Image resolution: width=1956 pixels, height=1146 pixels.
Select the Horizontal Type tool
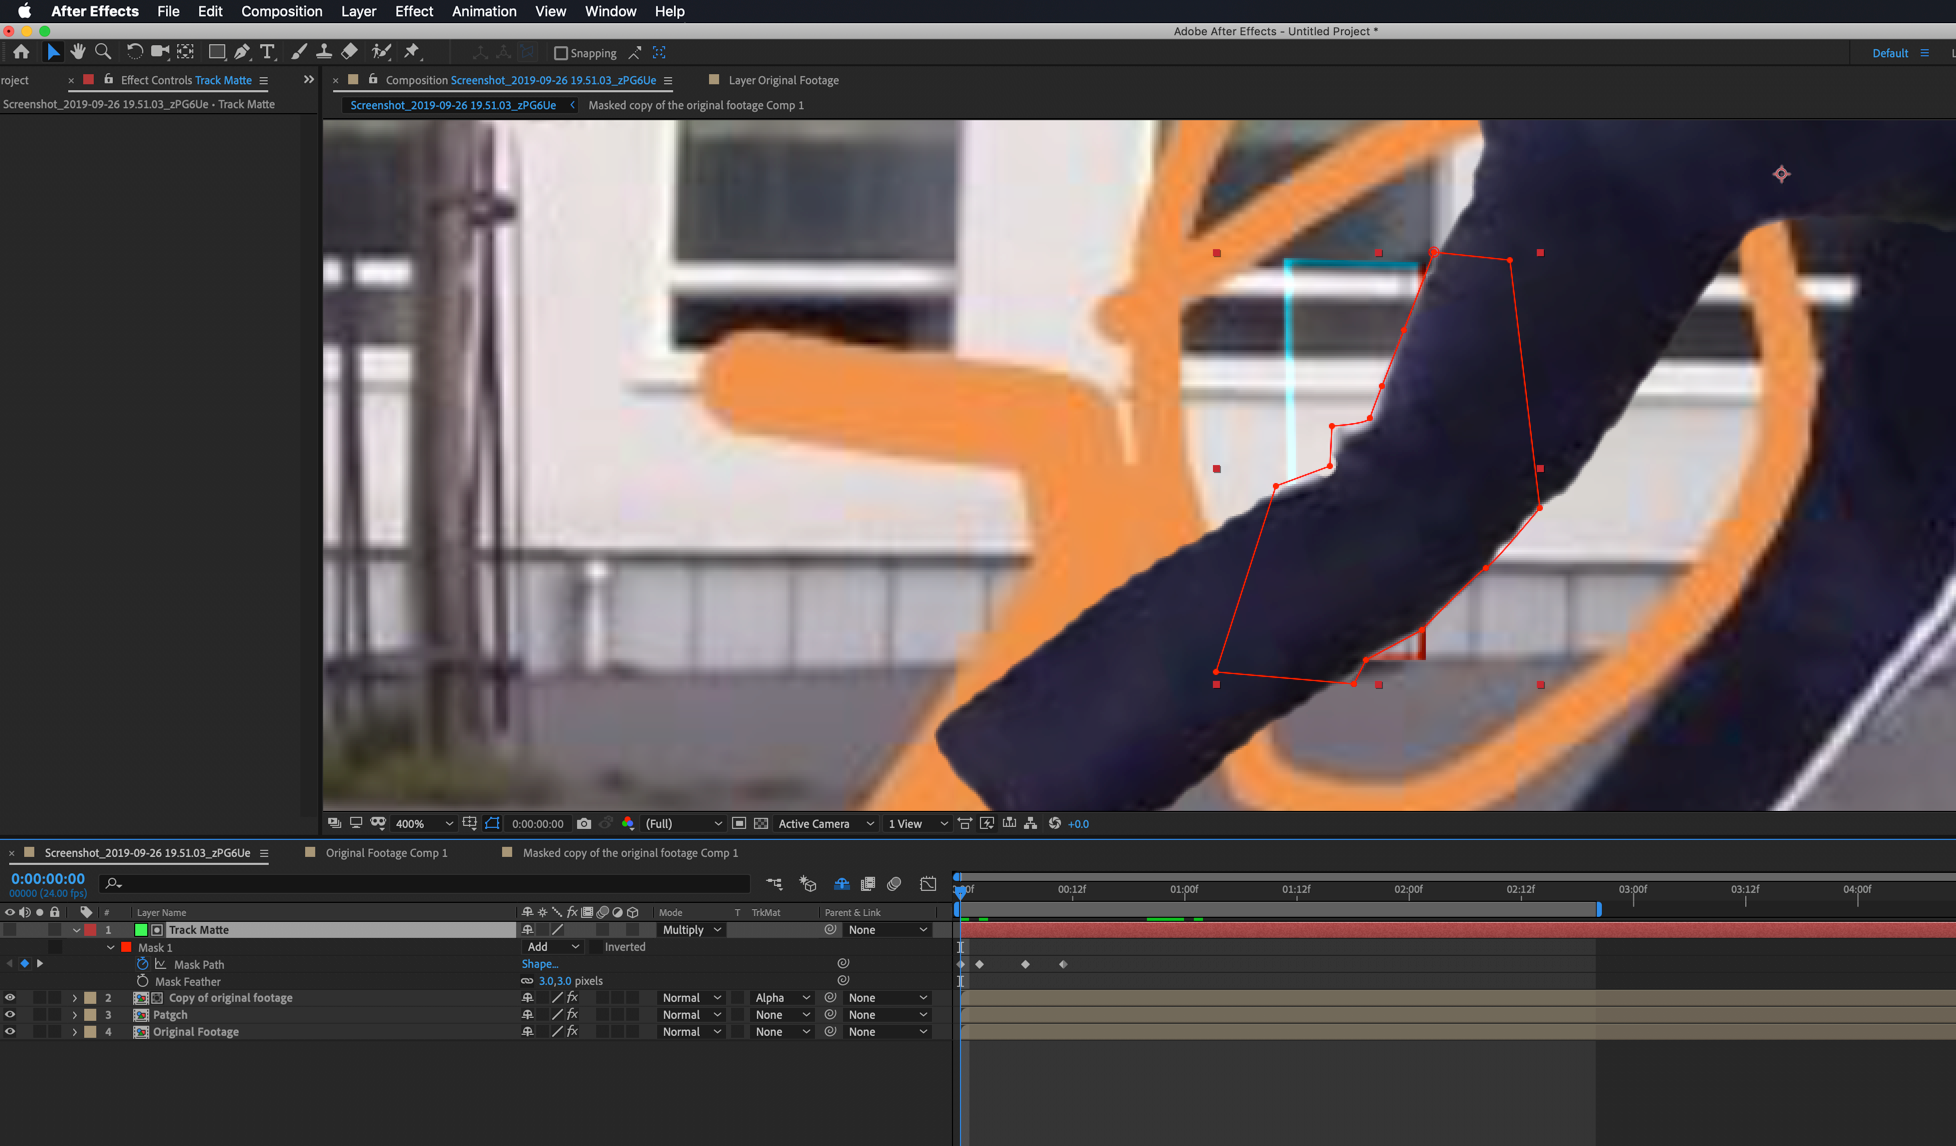click(267, 51)
